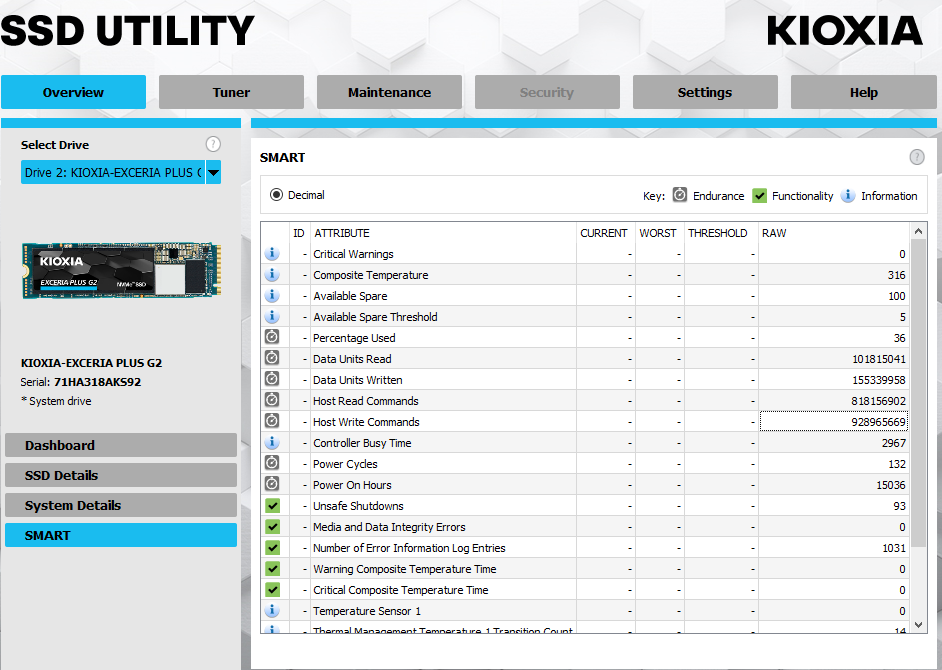The height and width of the screenshot is (670, 942).
Task: Open the SSD Details section
Action: tap(121, 475)
